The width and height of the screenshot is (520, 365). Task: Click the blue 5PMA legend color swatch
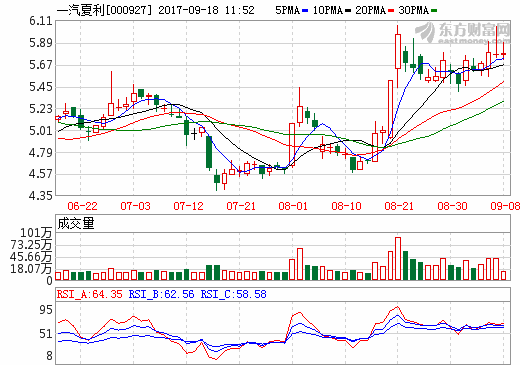pos(305,11)
